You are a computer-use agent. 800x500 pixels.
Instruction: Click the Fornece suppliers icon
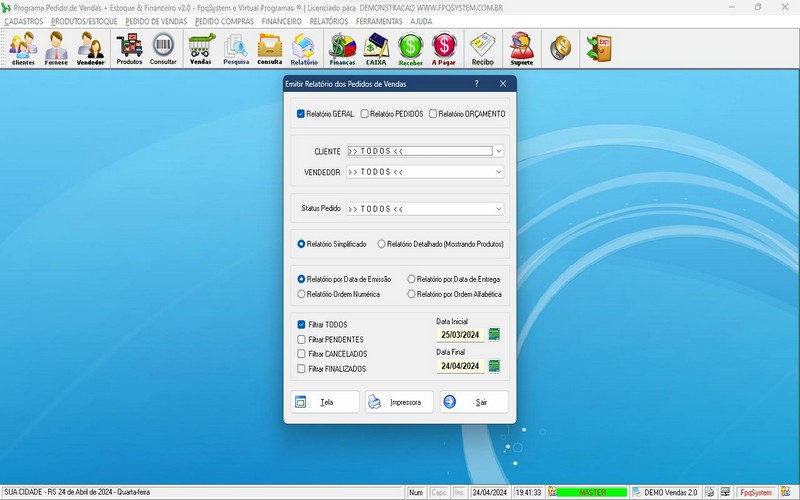tap(57, 48)
